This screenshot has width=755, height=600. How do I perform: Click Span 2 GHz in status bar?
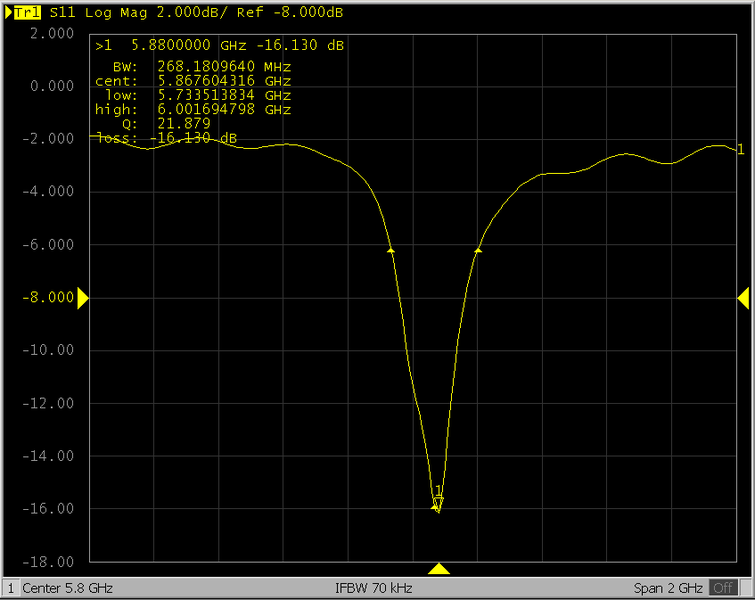(x=668, y=588)
